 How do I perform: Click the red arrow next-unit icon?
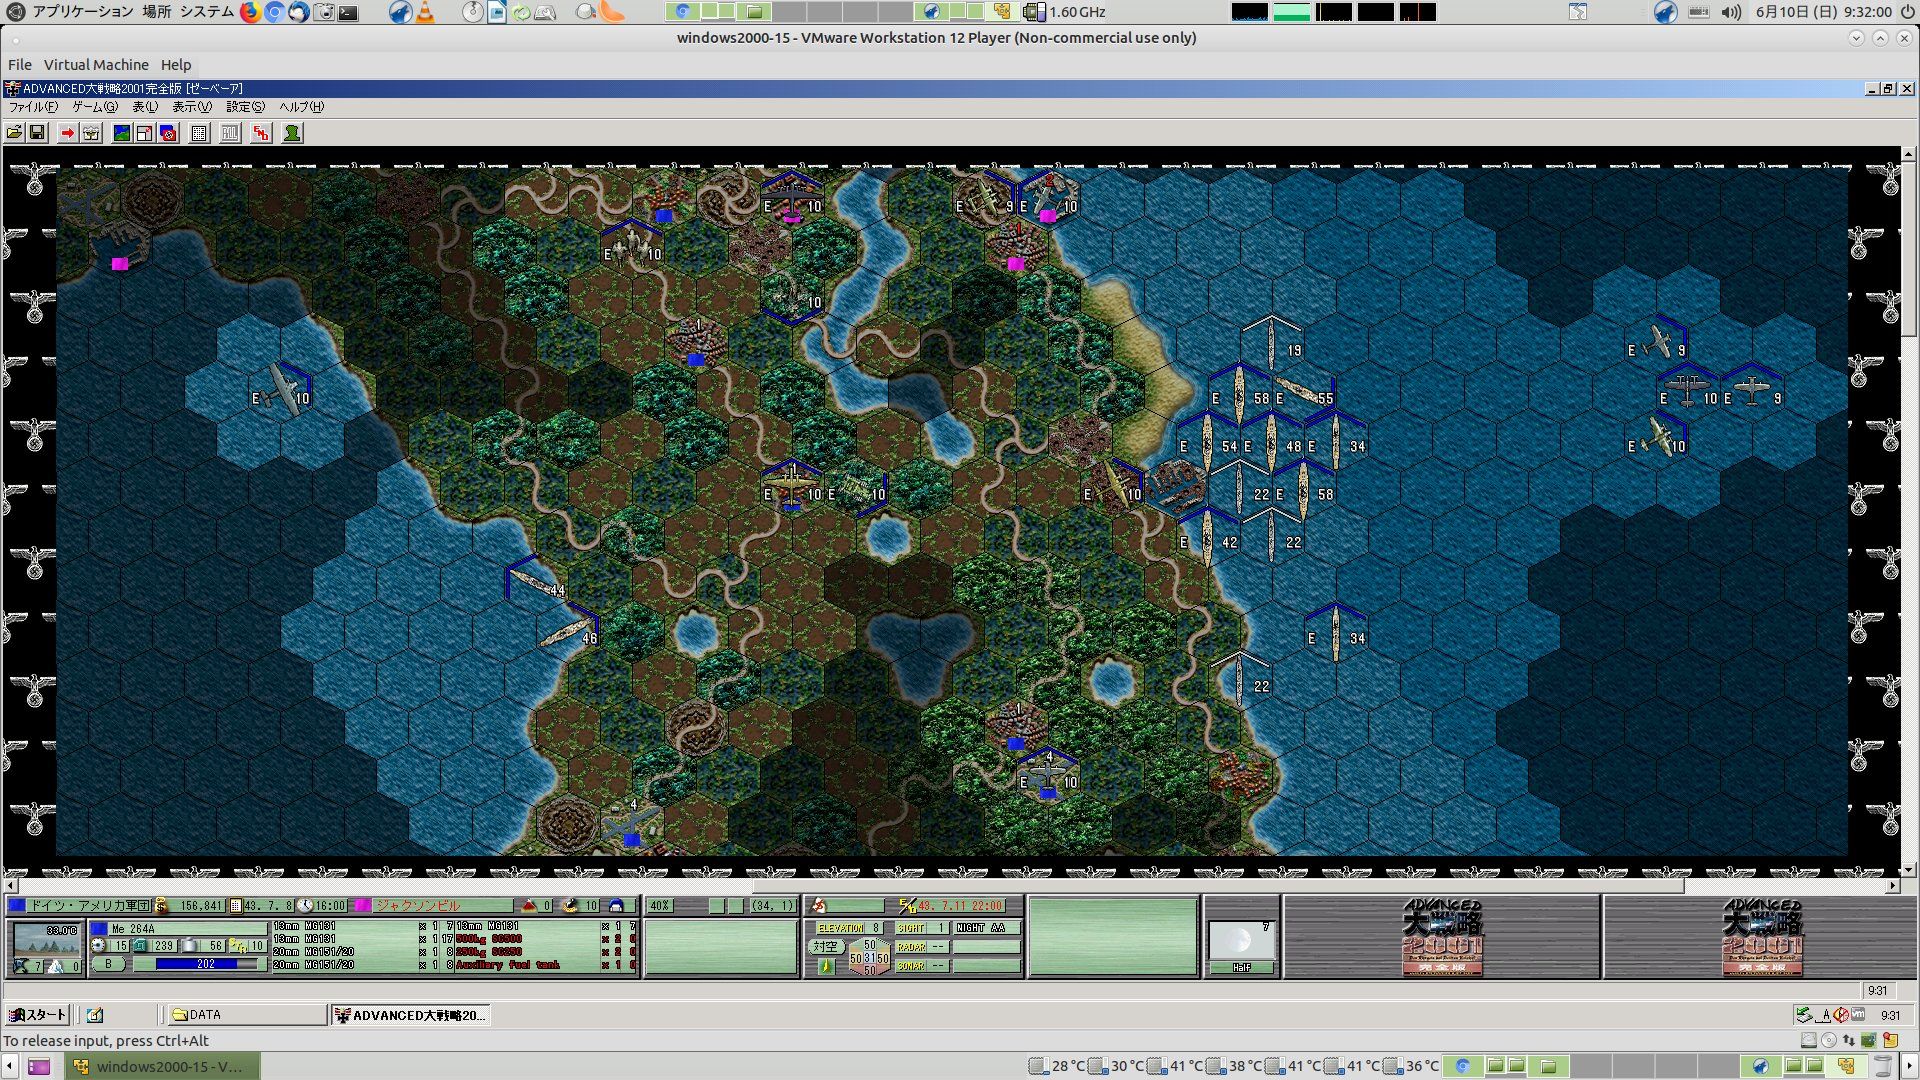click(67, 133)
